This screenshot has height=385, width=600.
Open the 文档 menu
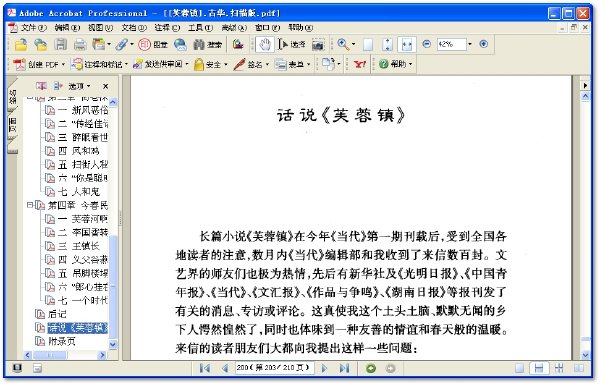(134, 28)
